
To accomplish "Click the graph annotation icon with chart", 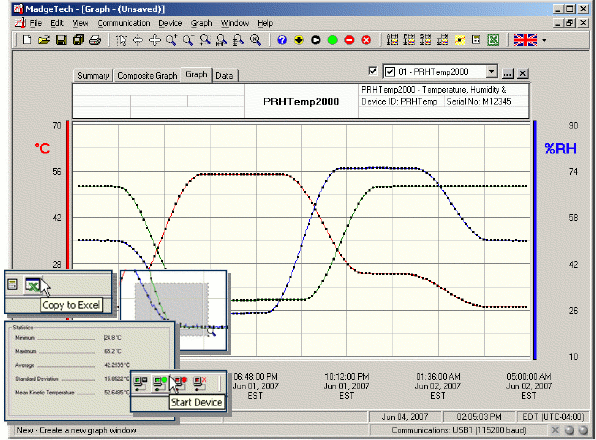I will click(442, 40).
